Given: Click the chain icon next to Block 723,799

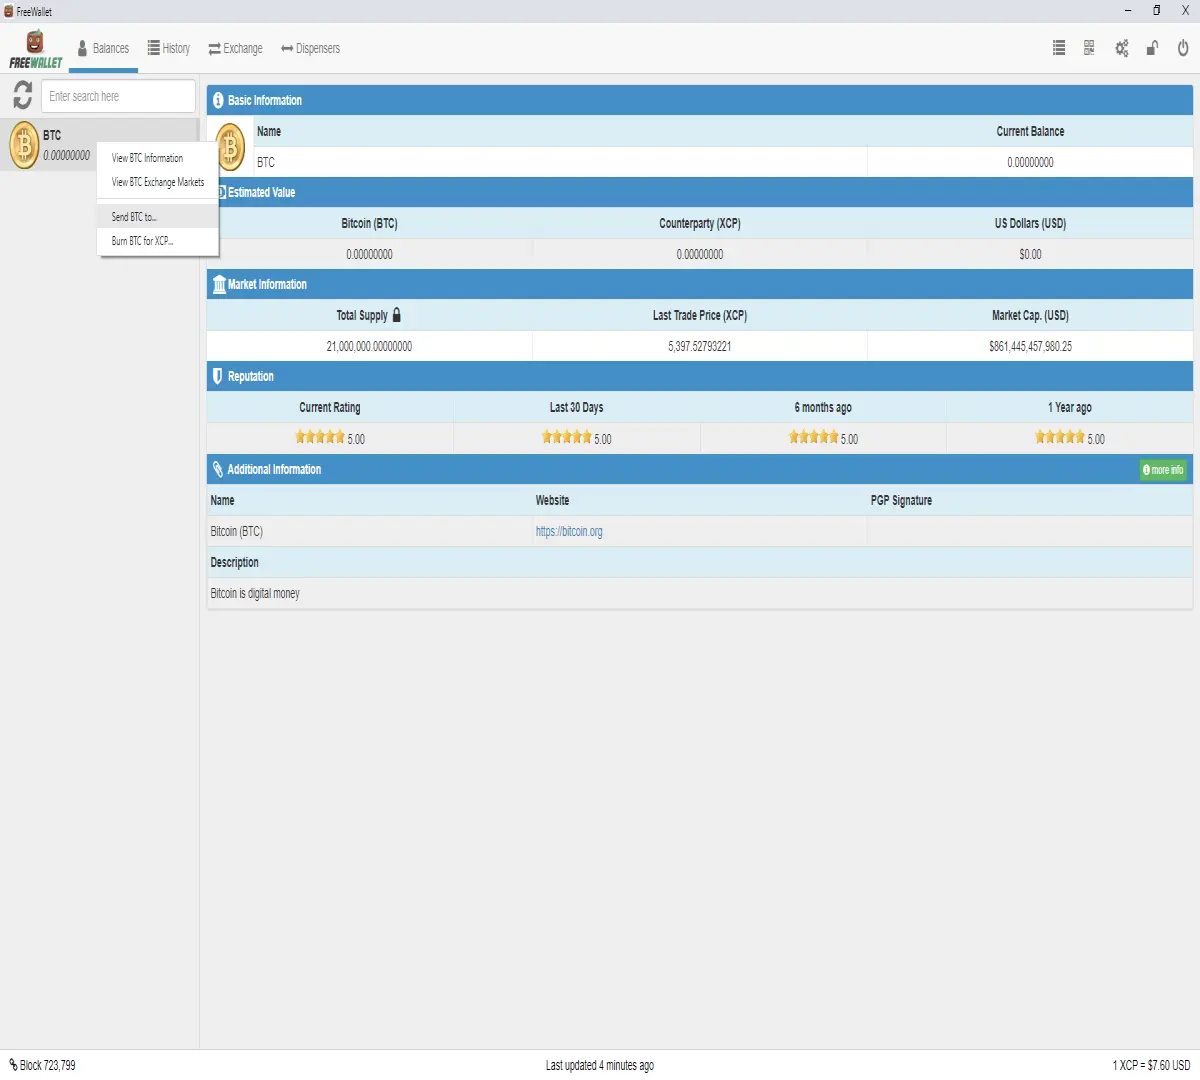Looking at the screenshot, I should [13, 1065].
